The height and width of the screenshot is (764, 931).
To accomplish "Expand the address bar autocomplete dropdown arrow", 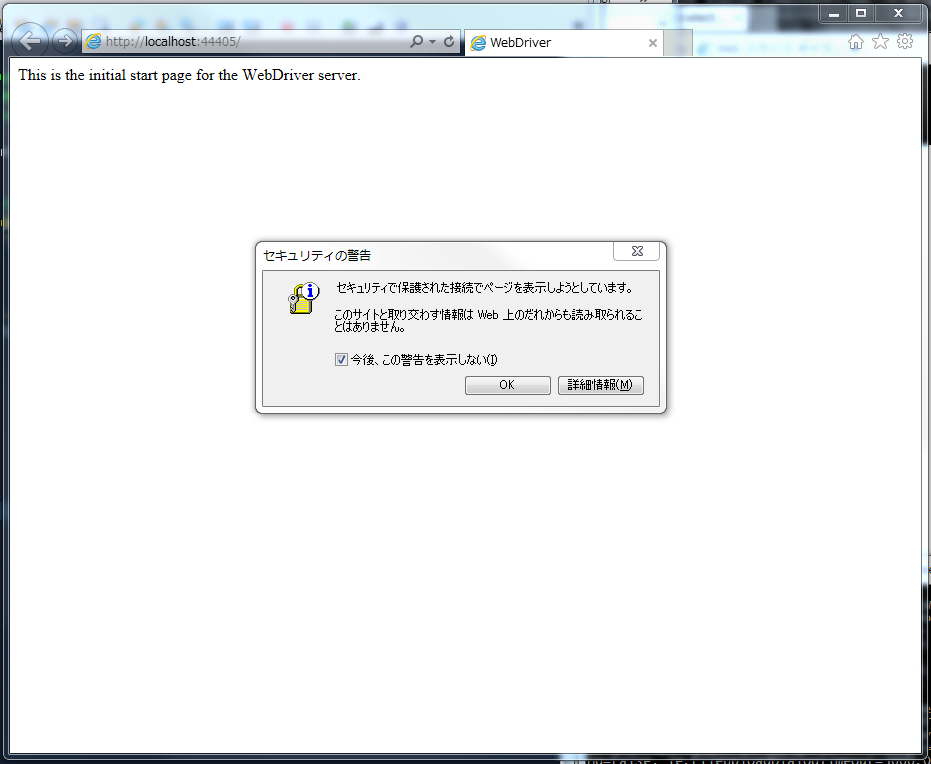I will [432, 42].
